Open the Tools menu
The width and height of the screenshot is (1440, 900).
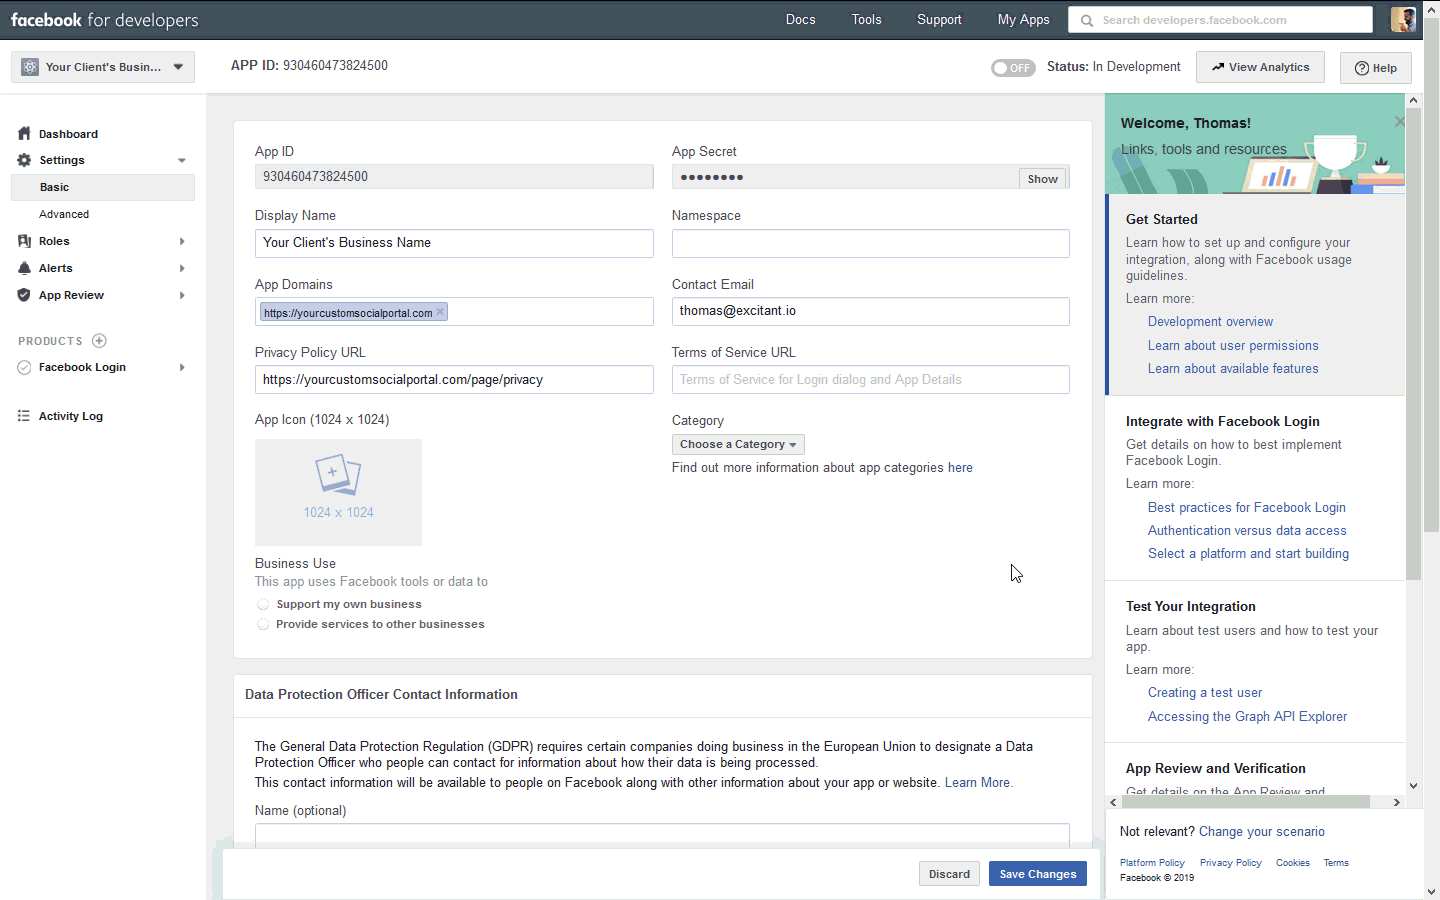click(866, 19)
